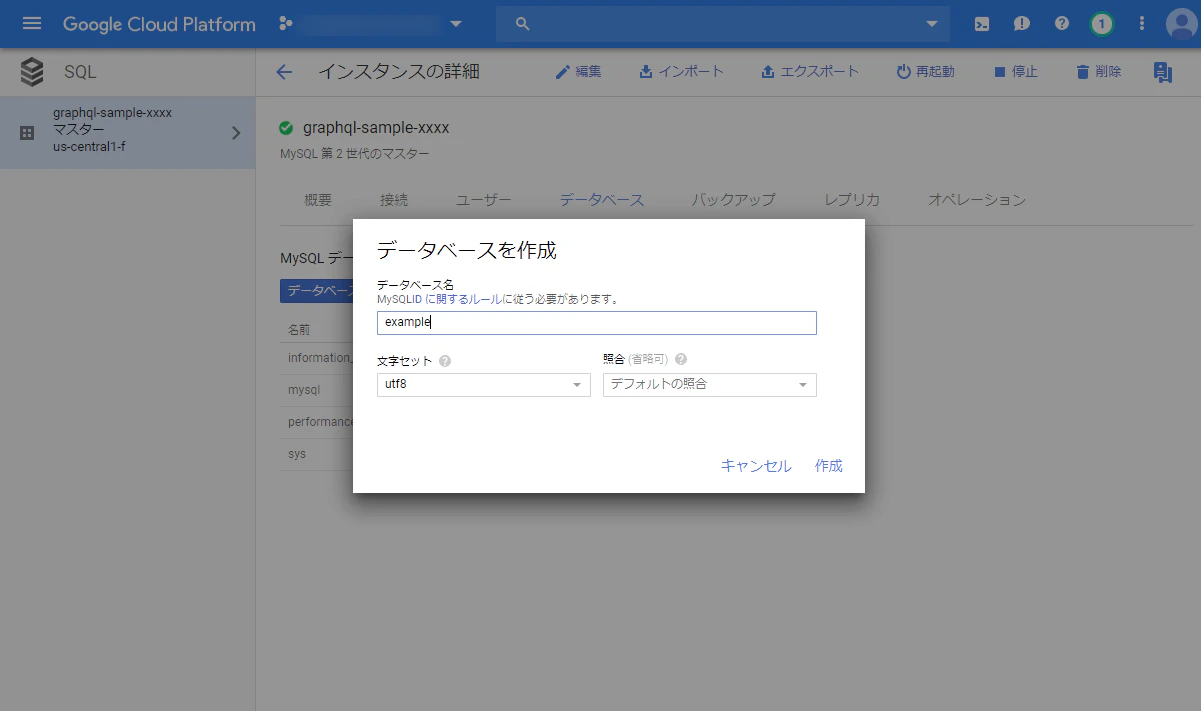Open the hamburger navigation menu
The image size is (1201, 711).
[32, 24]
